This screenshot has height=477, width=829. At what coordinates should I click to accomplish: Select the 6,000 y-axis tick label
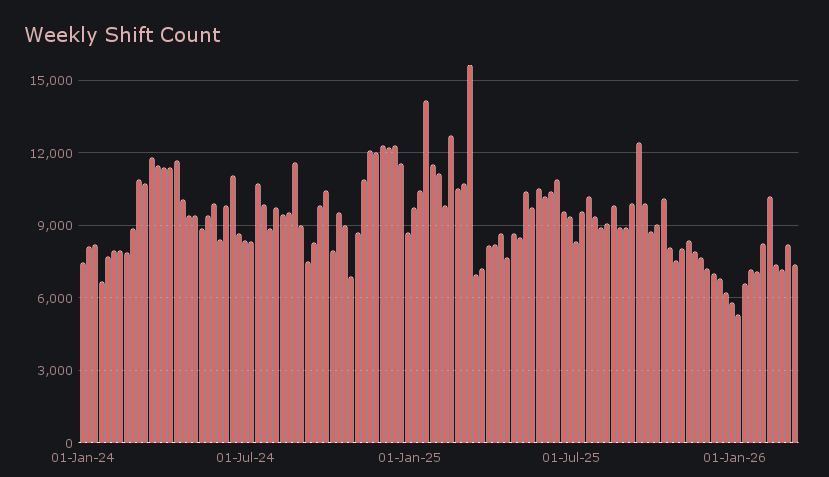(54, 298)
